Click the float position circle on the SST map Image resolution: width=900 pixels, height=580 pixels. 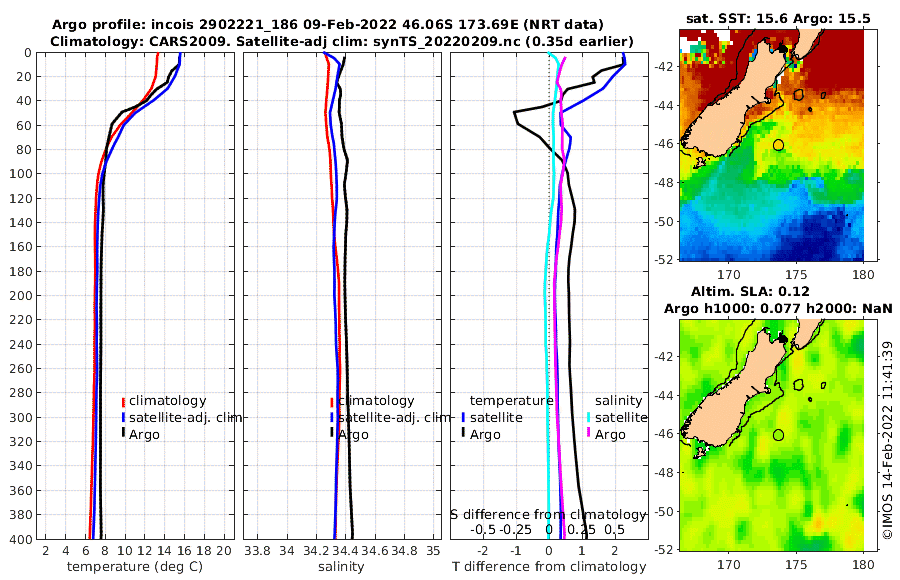point(778,145)
